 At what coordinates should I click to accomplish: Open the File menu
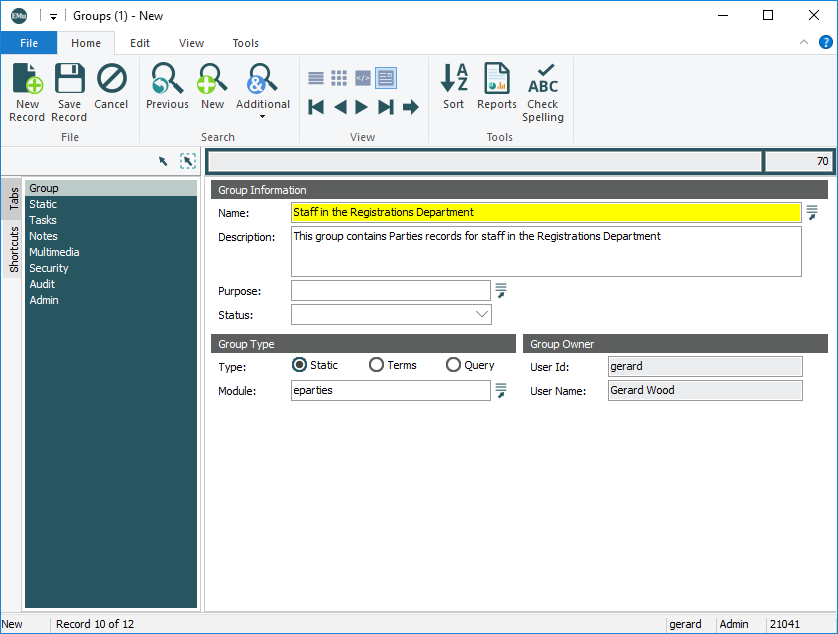pos(29,43)
